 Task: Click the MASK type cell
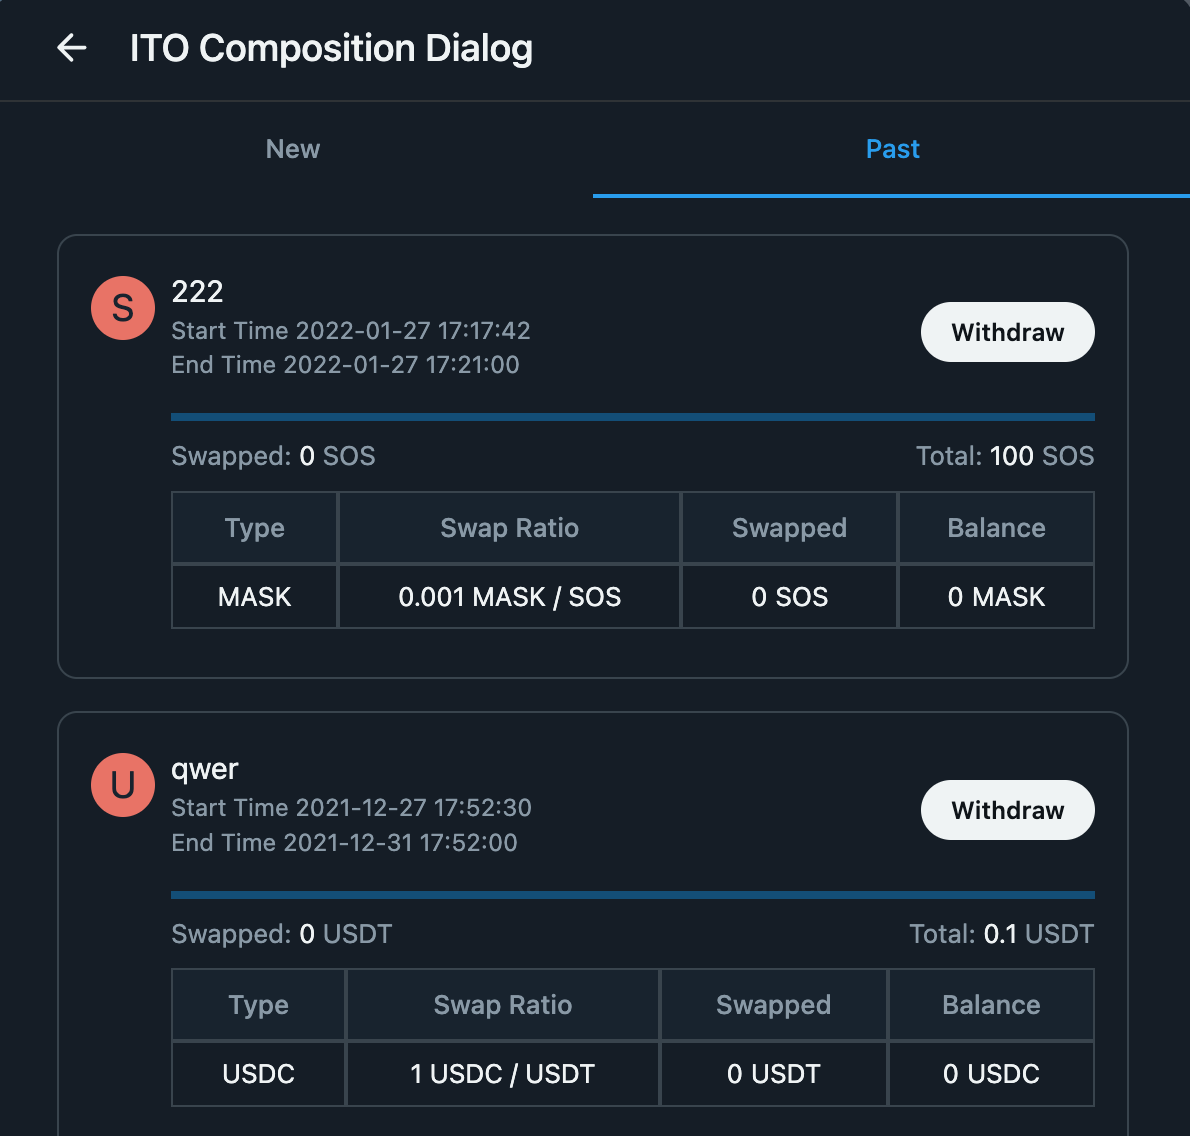254,597
